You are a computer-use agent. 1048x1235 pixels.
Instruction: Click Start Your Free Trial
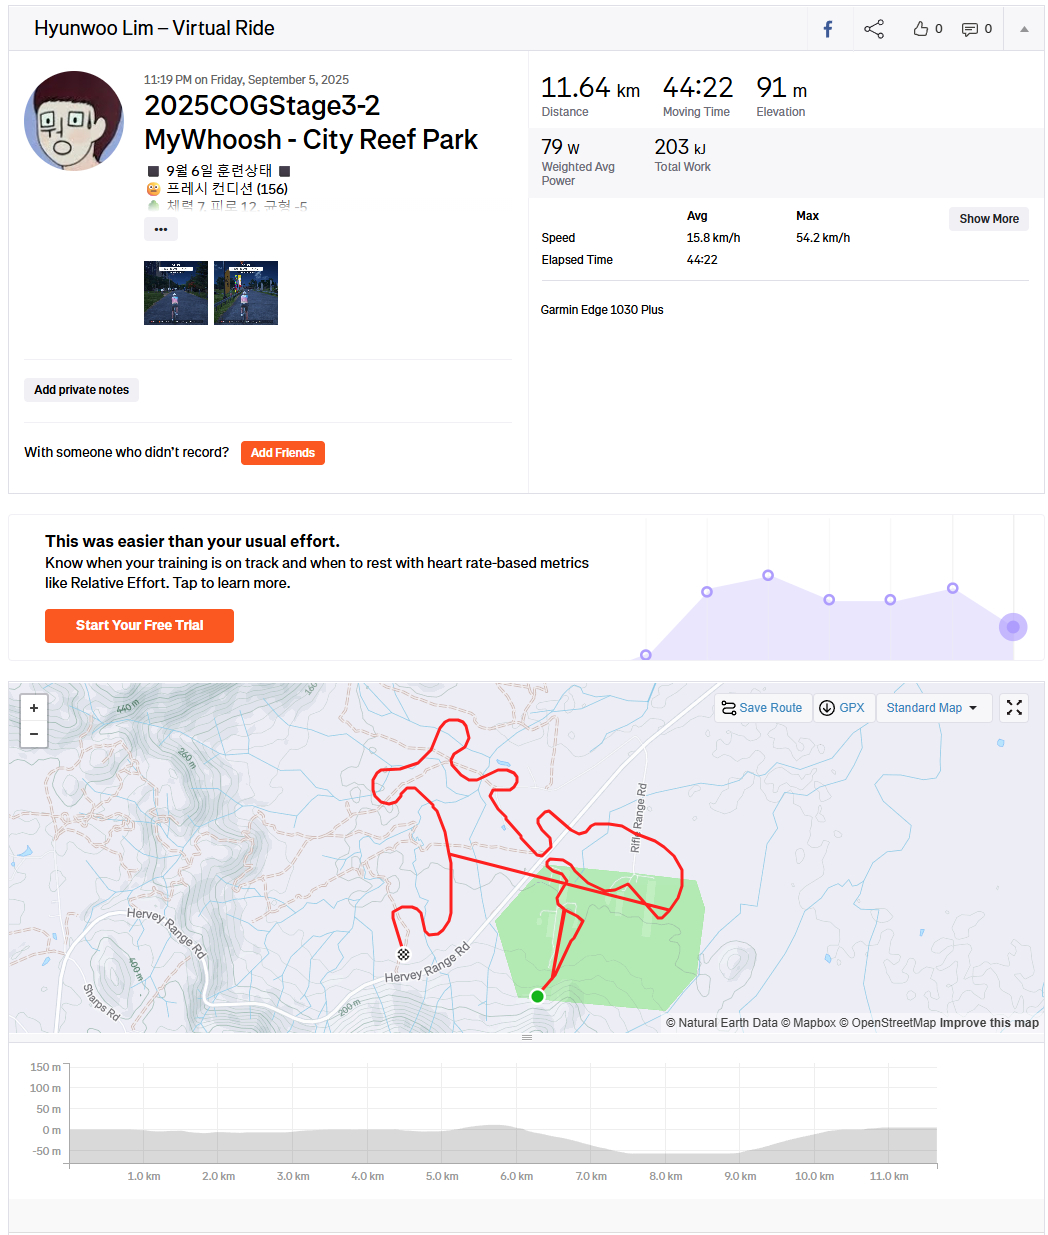coord(139,626)
